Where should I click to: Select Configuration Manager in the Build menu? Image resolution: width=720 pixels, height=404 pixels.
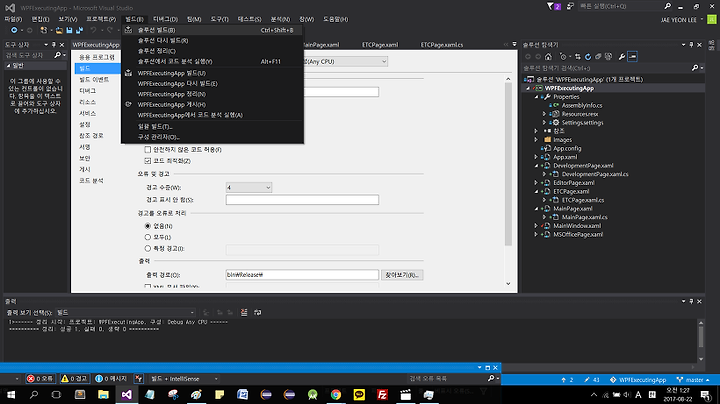(212, 137)
